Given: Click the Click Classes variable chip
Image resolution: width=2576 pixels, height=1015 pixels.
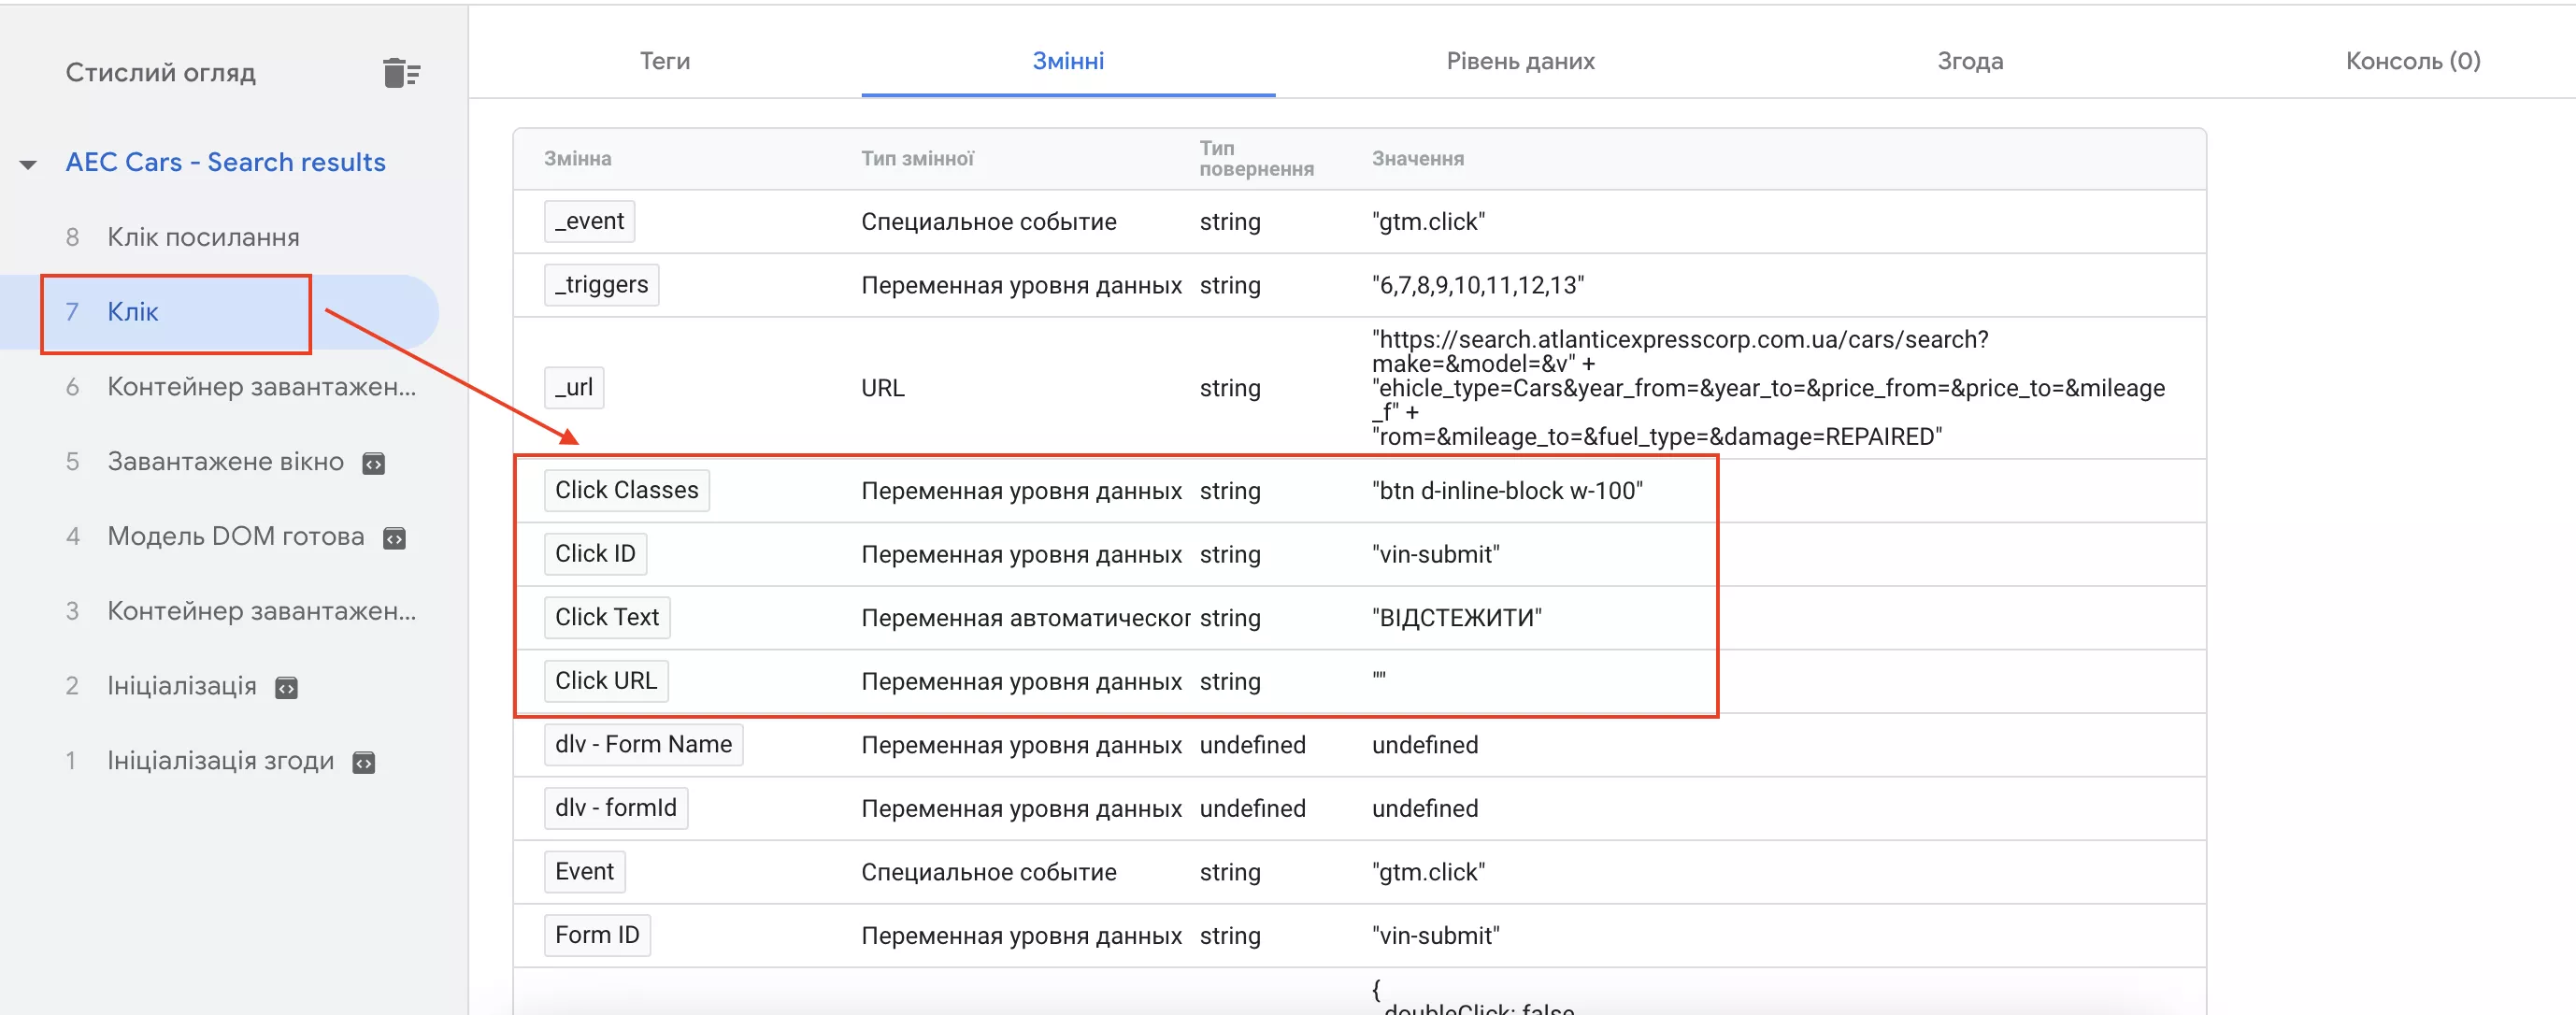Looking at the screenshot, I should point(627,490).
